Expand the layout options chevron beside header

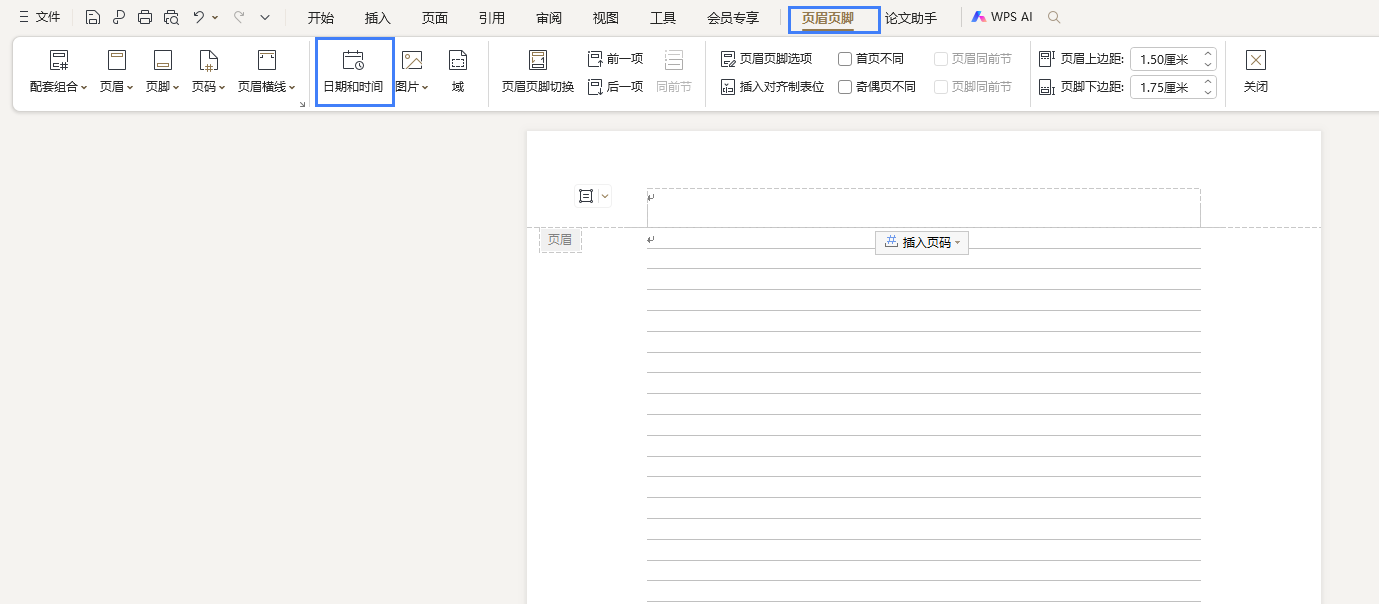click(604, 196)
